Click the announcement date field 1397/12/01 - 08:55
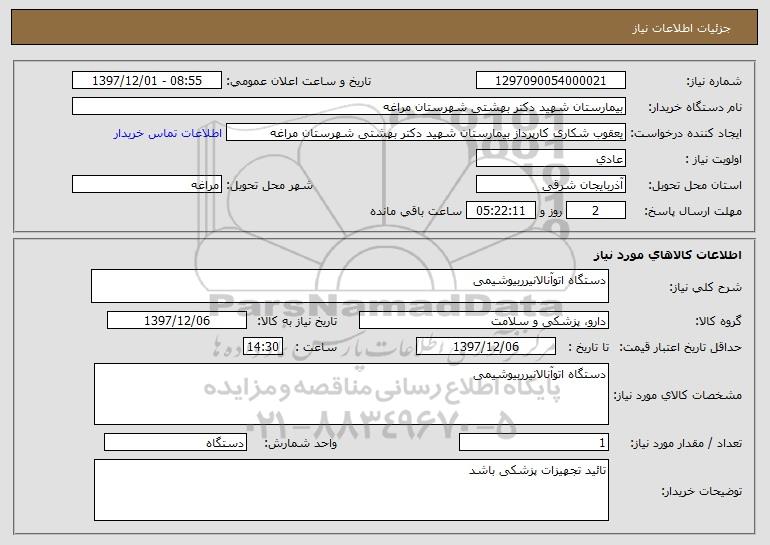The height and width of the screenshot is (545, 770). point(147,81)
